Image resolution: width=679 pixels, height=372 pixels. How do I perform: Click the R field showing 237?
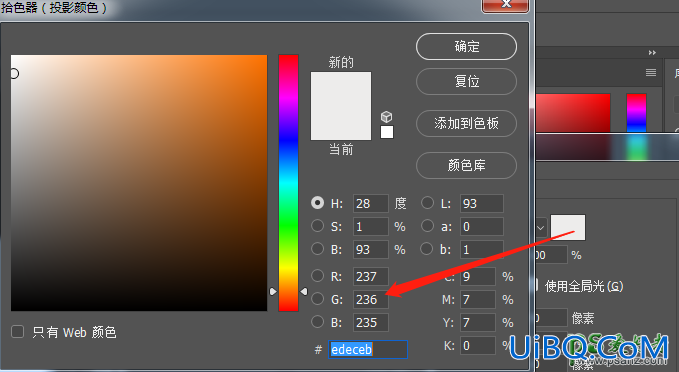(371, 276)
